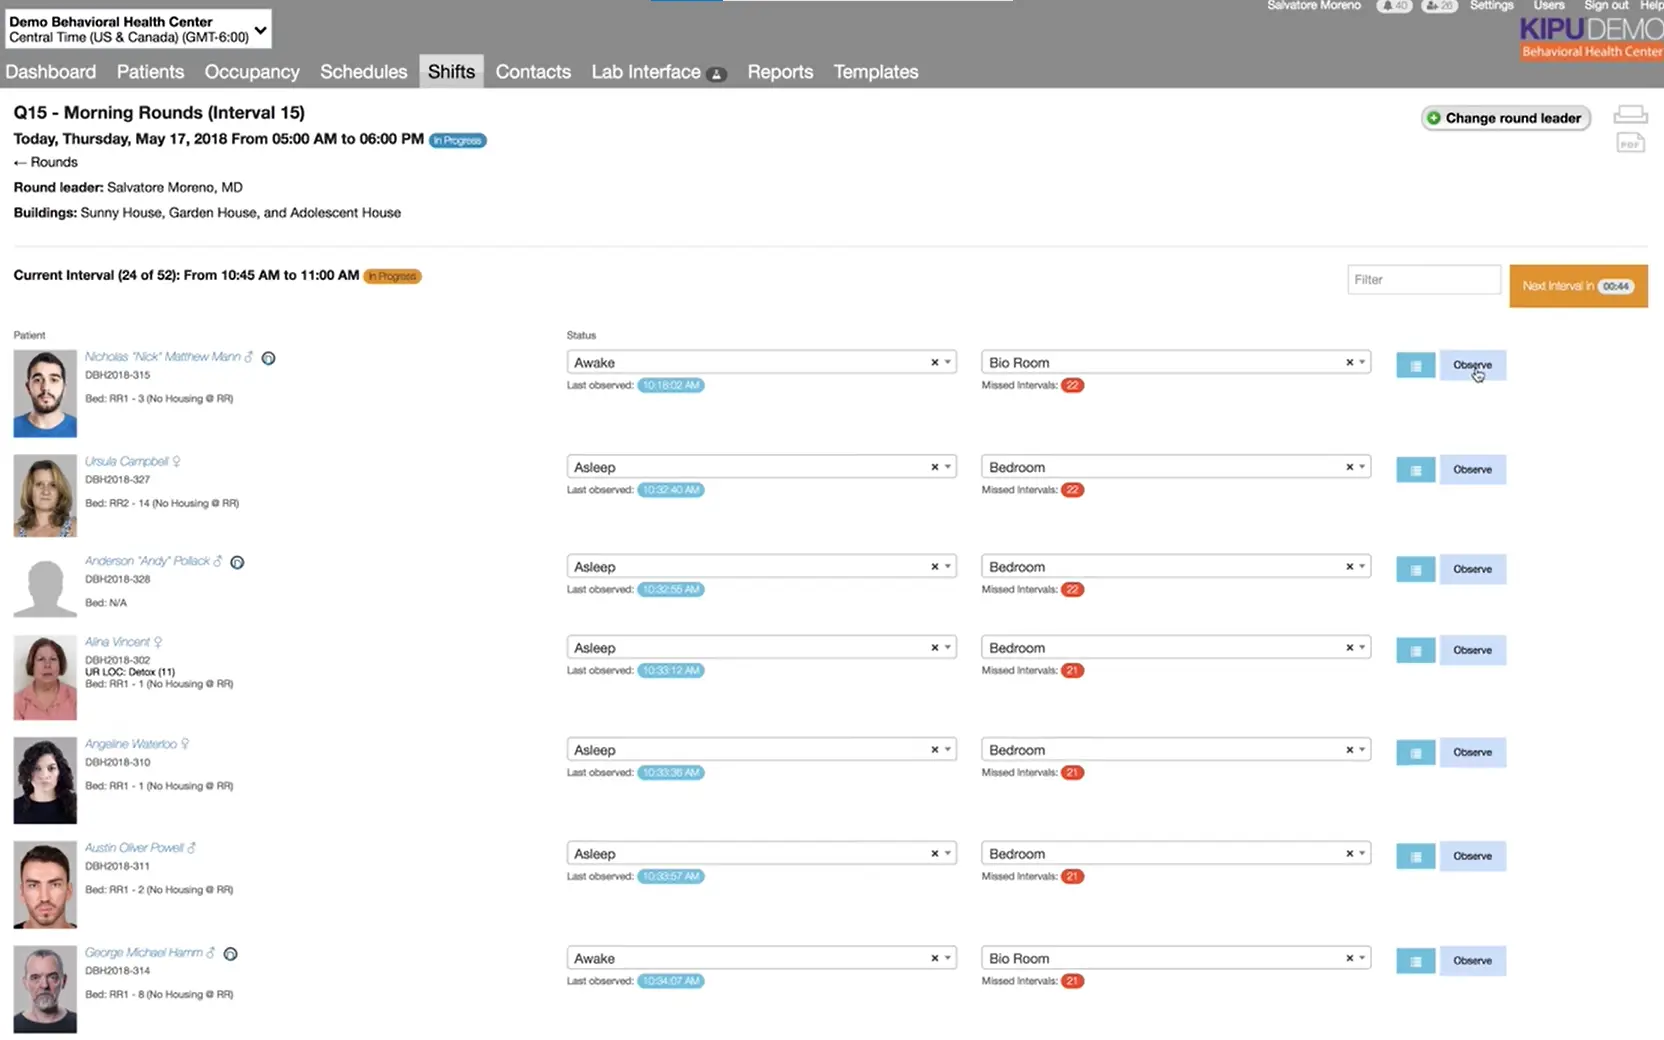The height and width of the screenshot is (1040, 1664).
Task: Click Observe for George Michael Hamm
Action: [1472, 961]
